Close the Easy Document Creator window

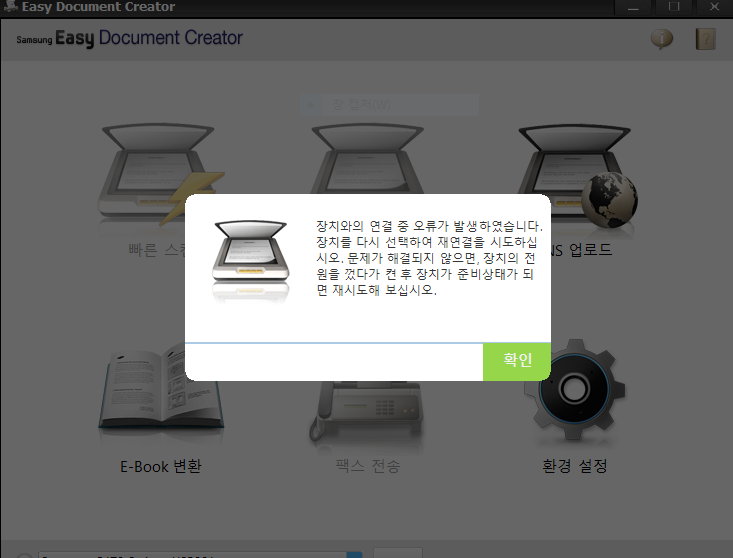[714, 7]
